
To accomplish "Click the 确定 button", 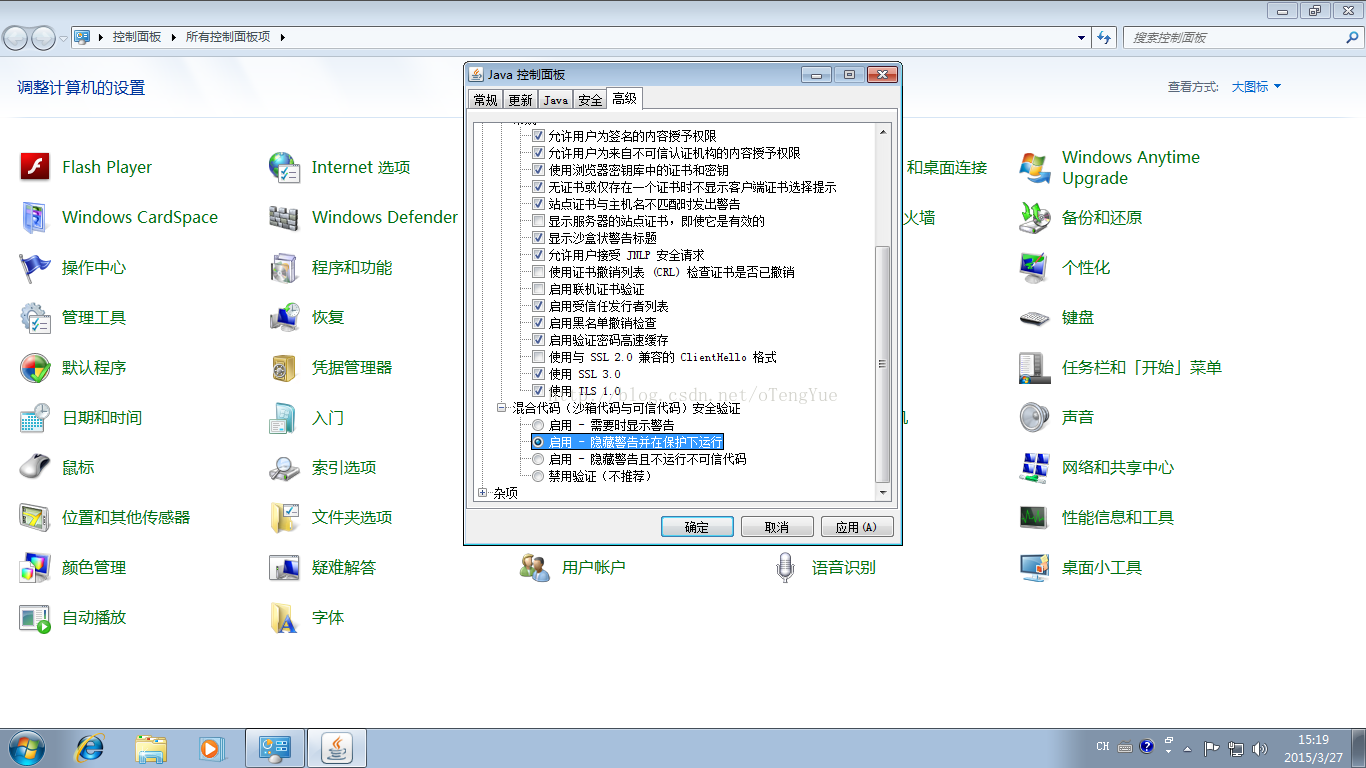I will [x=697, y=527].
